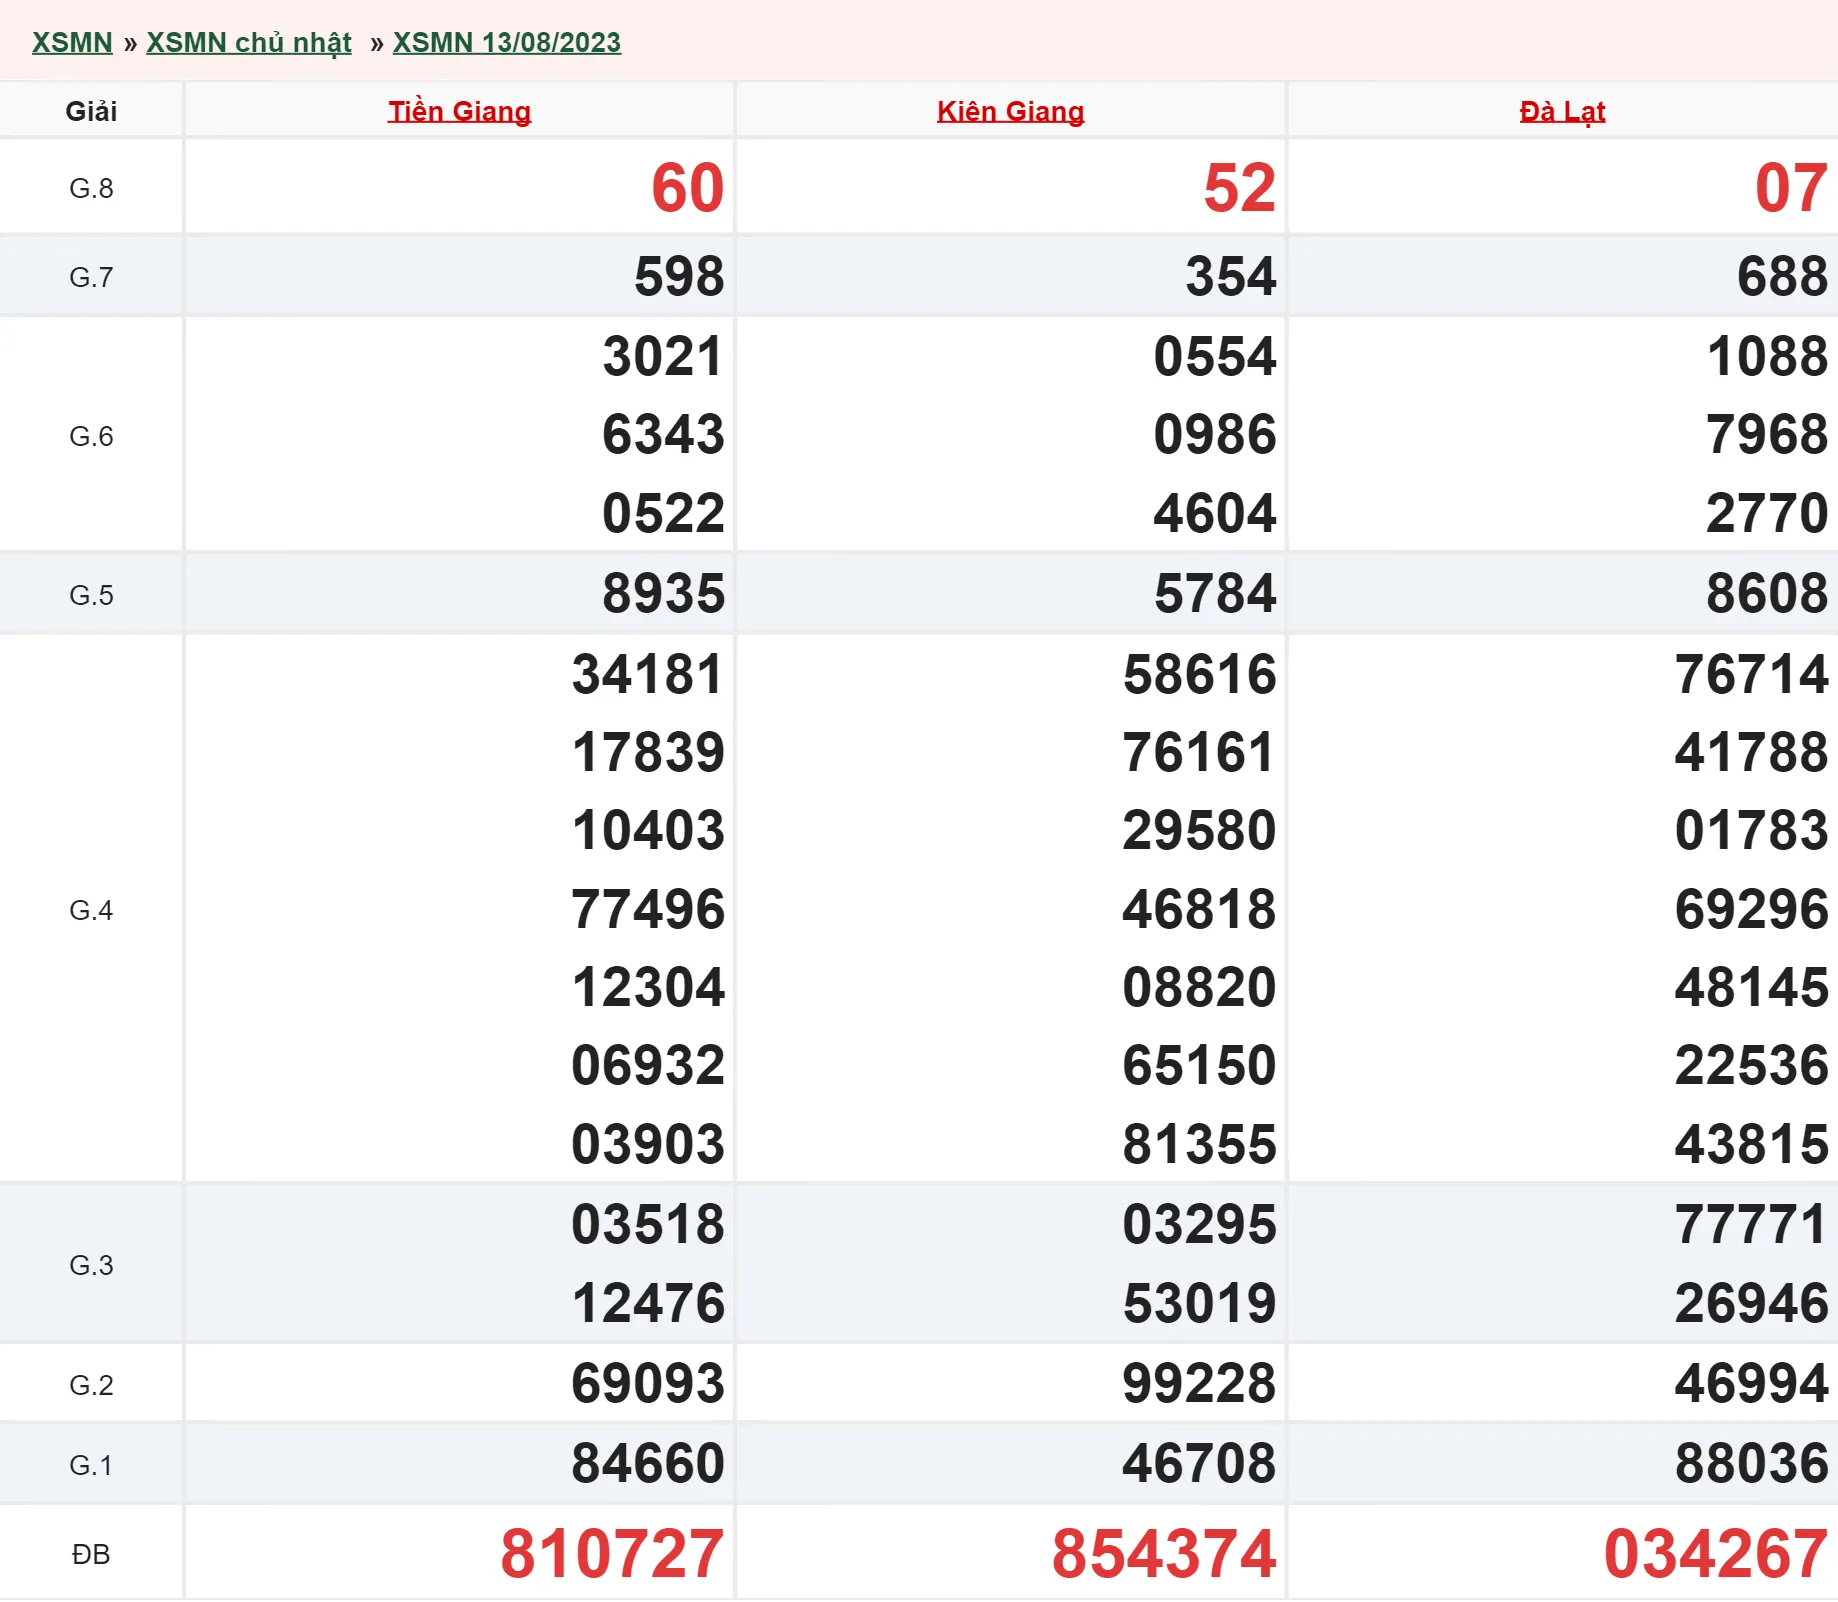Select Đà Lạt special prize 034267
The height and width of the screenshot is (1602, 1838).
(x=1715, y=1554)
